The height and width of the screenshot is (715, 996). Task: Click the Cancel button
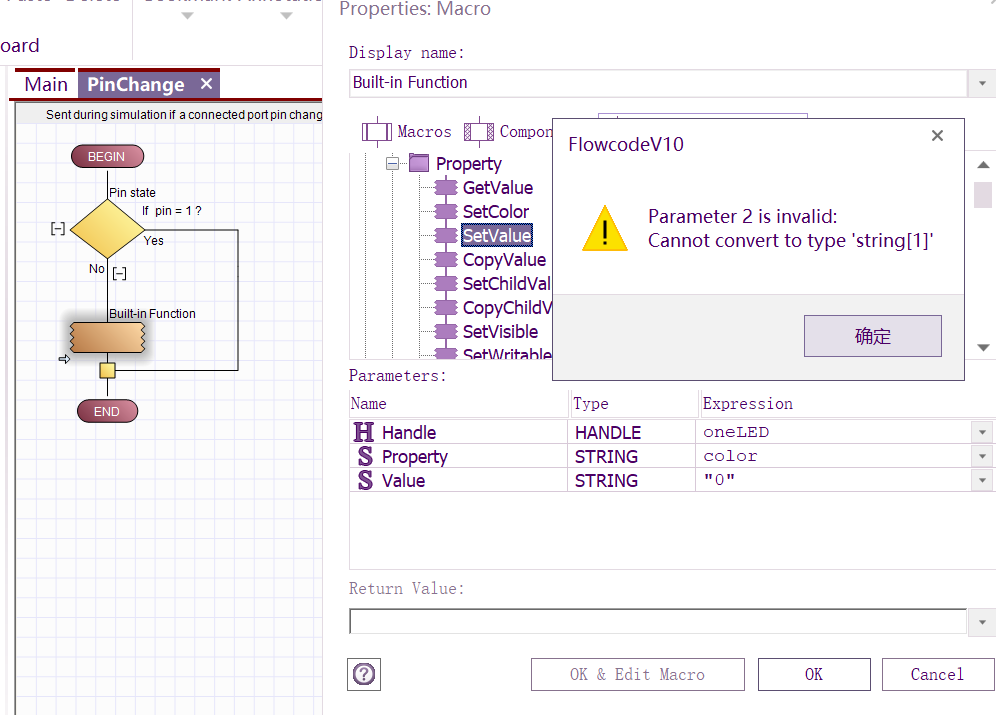point(938,674)
